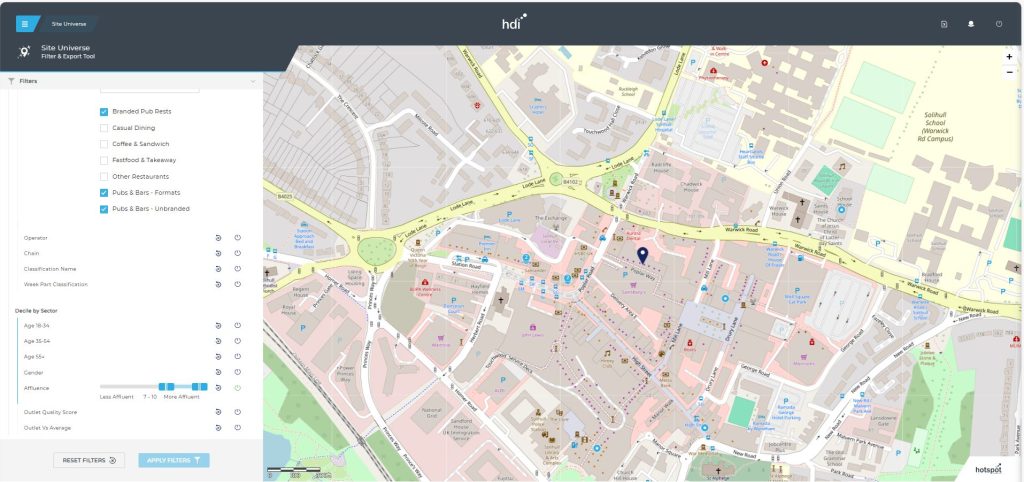Open the user profile icon
This screenshot has width=1024, height=482.
point(971,24)
